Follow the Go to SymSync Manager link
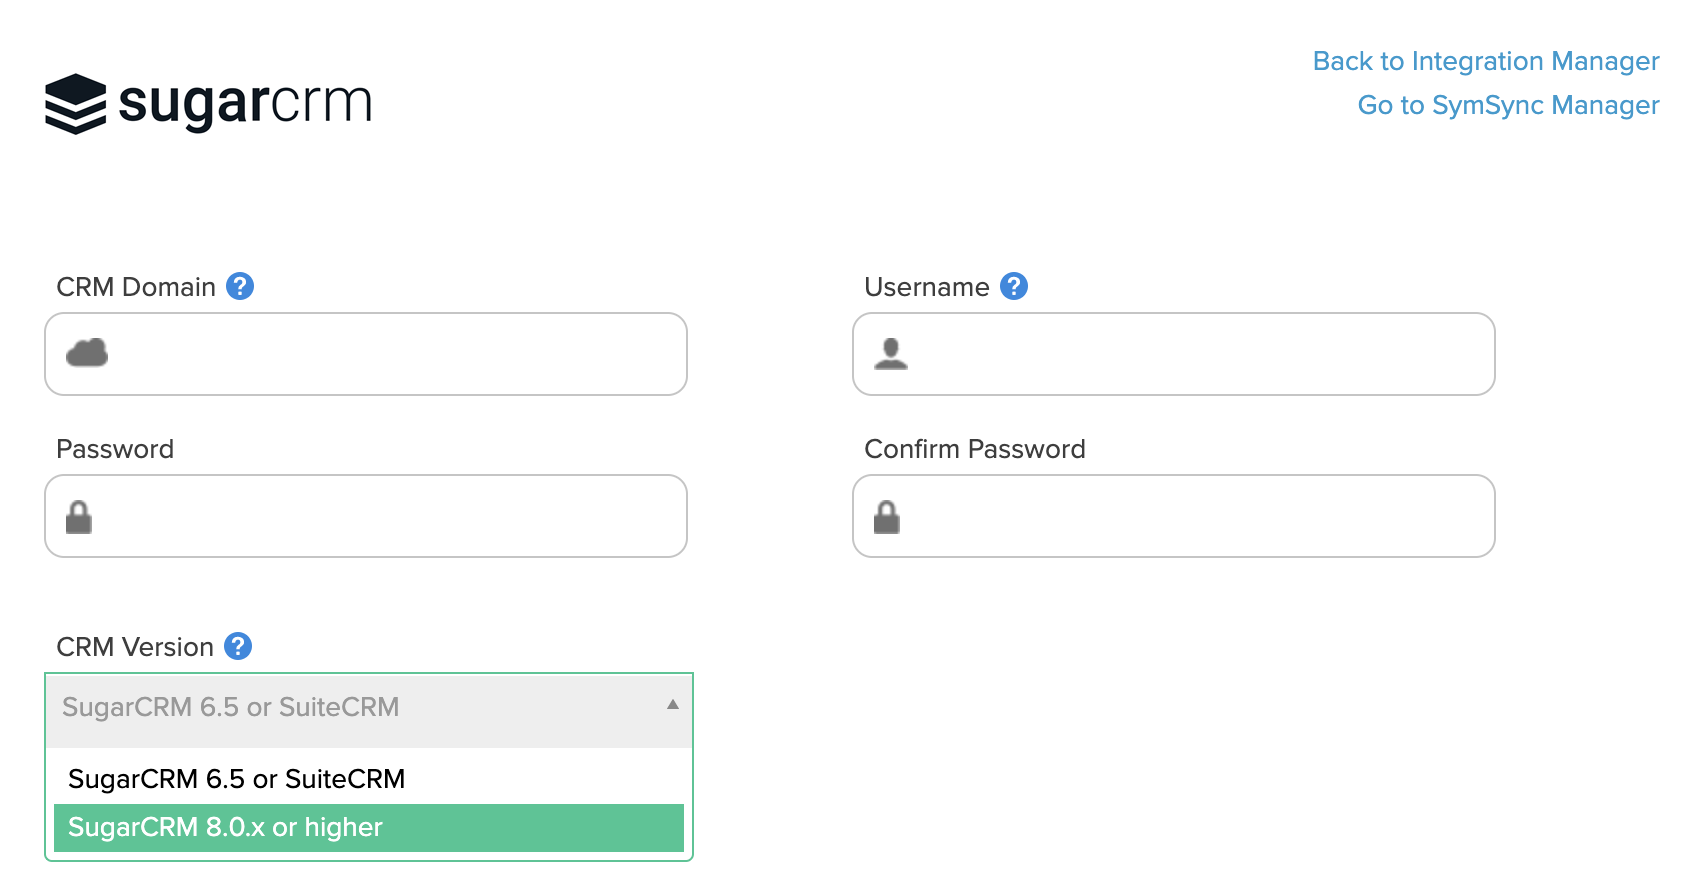 (1508, 105)
